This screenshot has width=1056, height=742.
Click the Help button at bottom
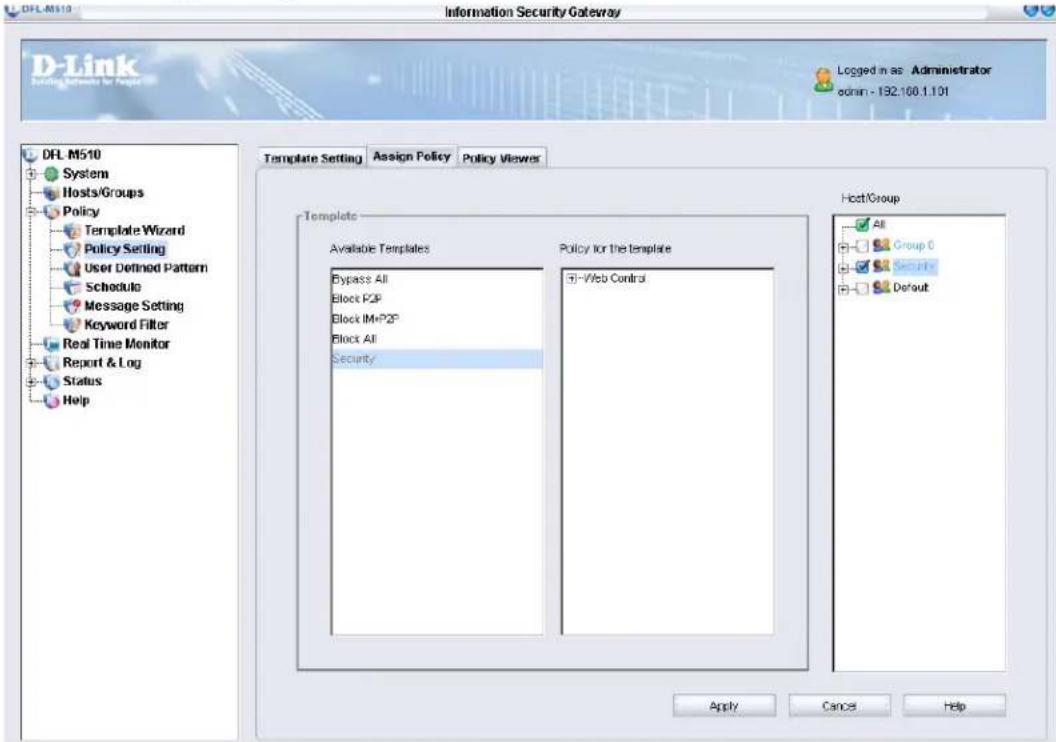[954, 706]
